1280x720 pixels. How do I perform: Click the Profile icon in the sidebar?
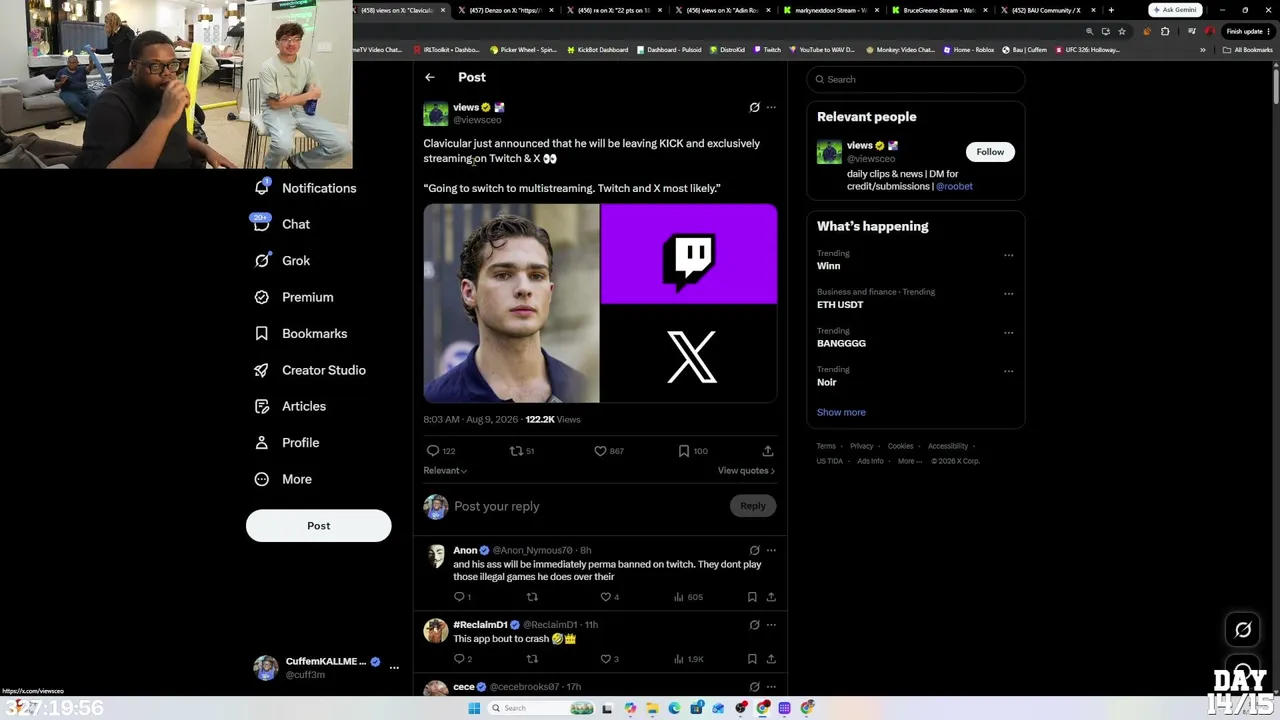click(262, 442)
